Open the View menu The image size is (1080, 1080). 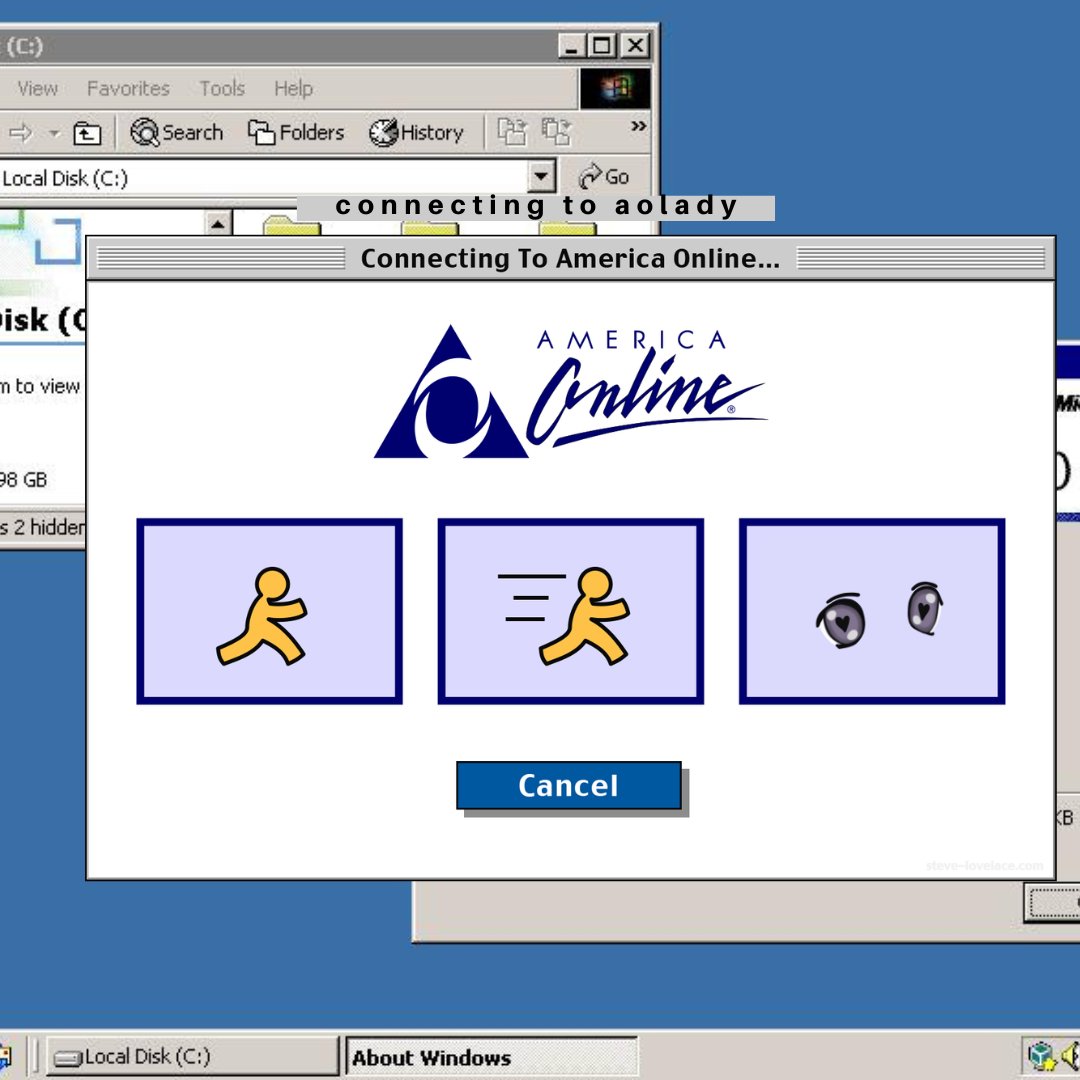[x=38, y=88]
